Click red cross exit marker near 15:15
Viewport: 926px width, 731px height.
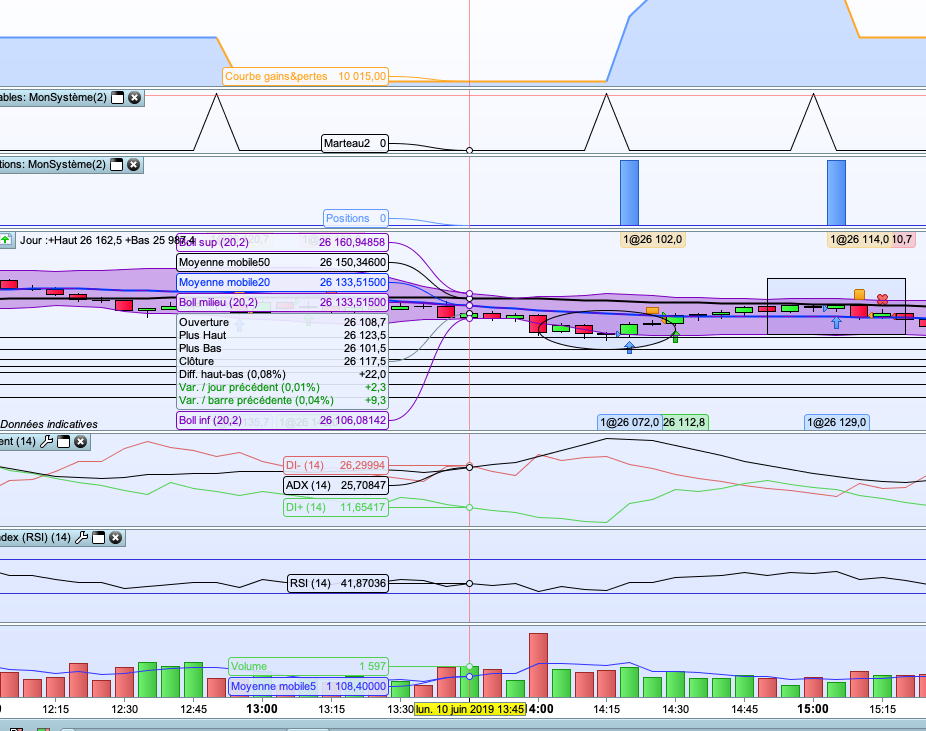click(x=882, y=299)
